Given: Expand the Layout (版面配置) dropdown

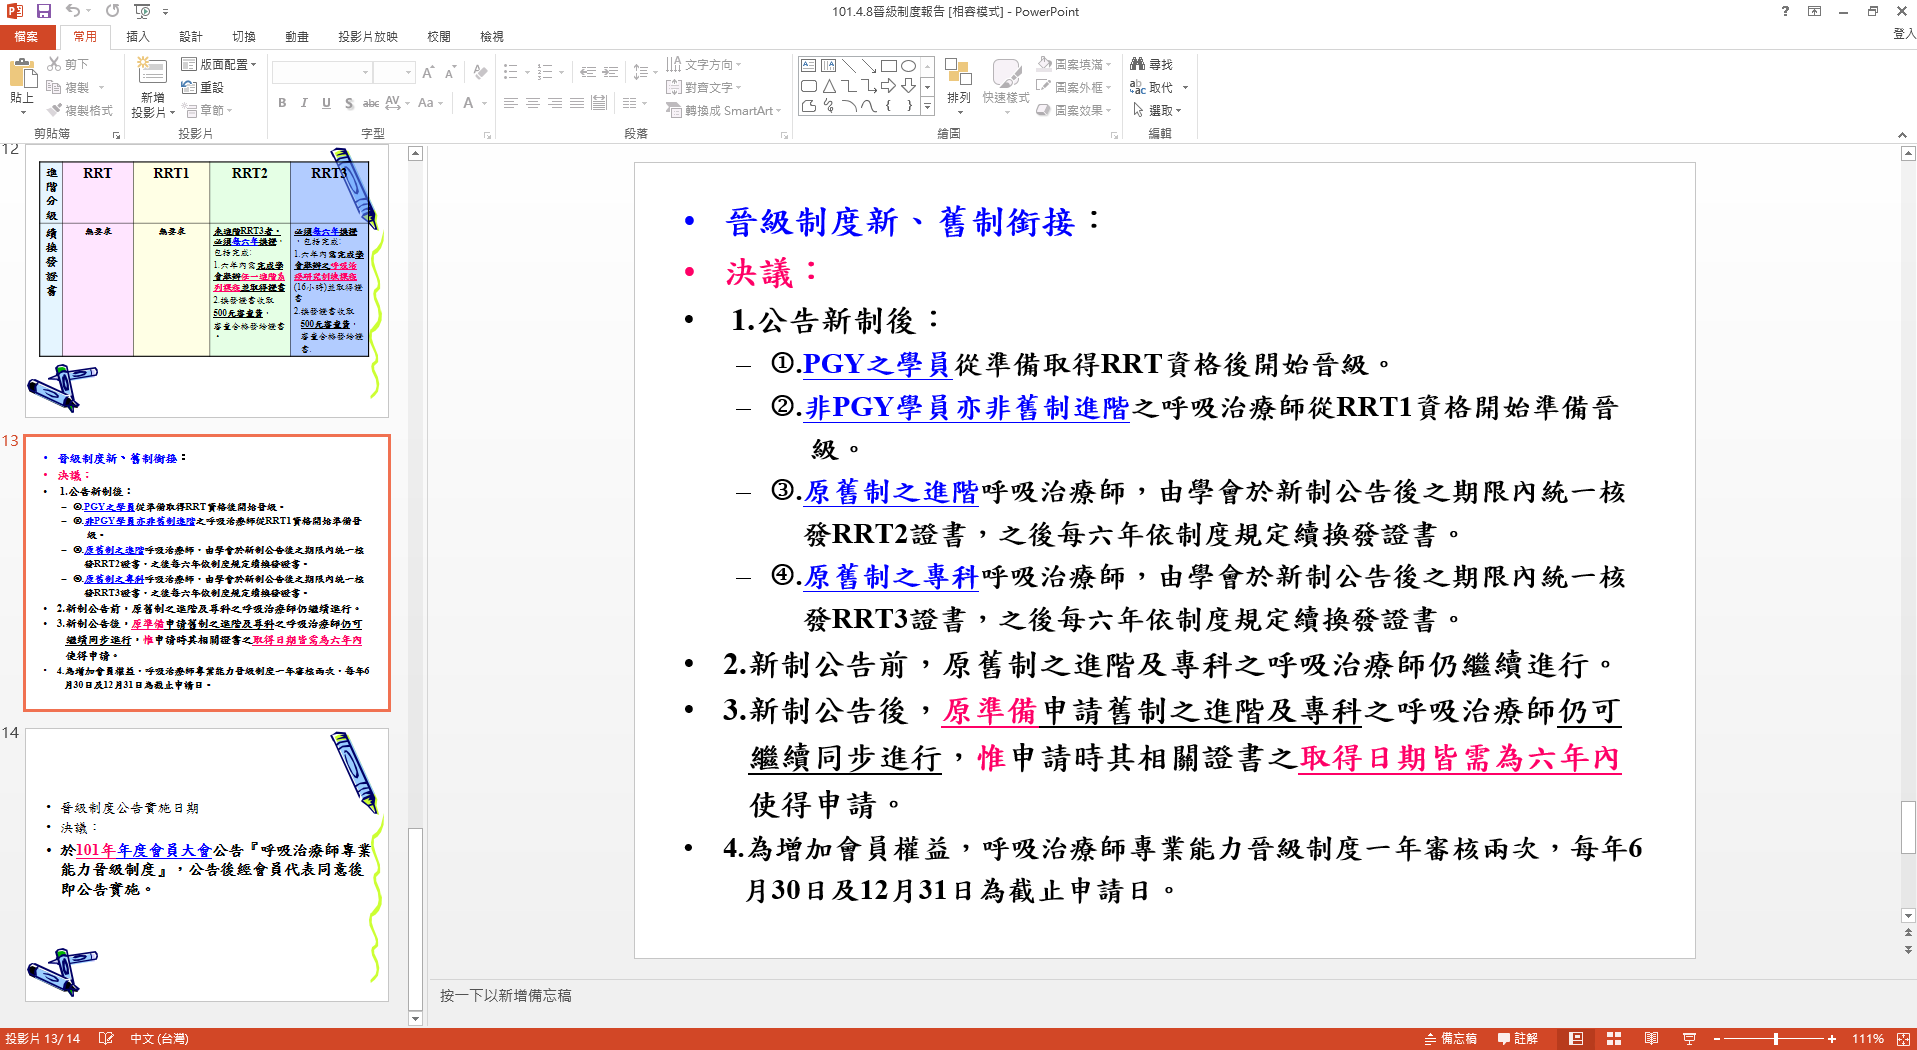Looking at the screenshot, I should [x=219, y=64].
